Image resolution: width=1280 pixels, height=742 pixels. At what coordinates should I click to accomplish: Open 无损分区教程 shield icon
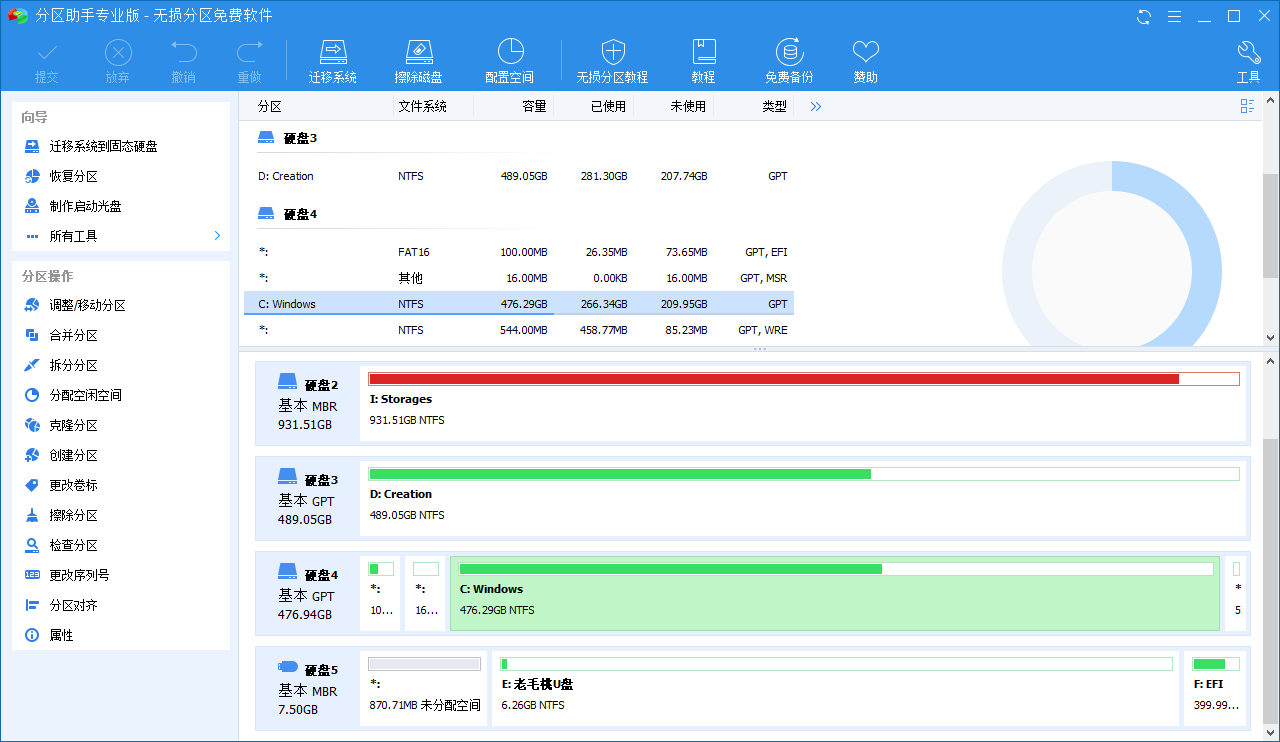(x=612, y=52)
